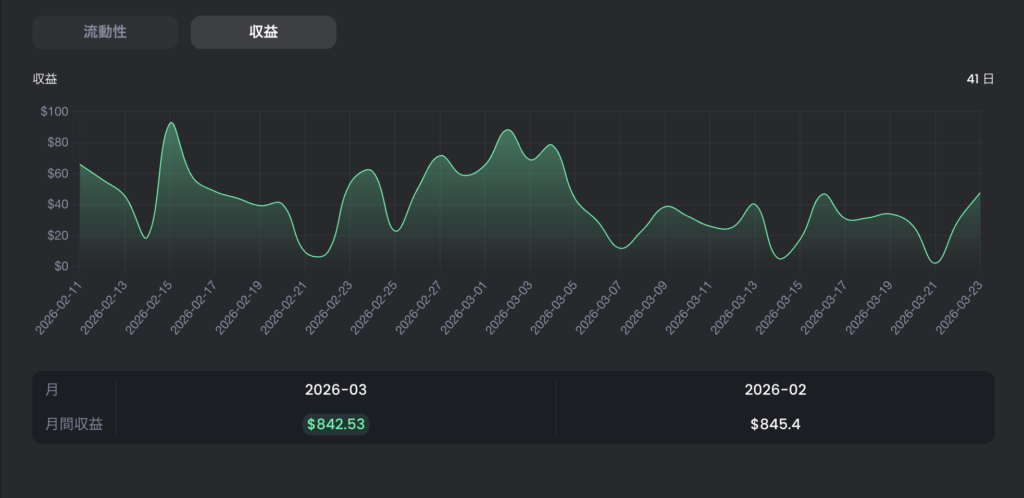Select the 2026-03 month column header
1024x498 pixels.
coord(336,390)
